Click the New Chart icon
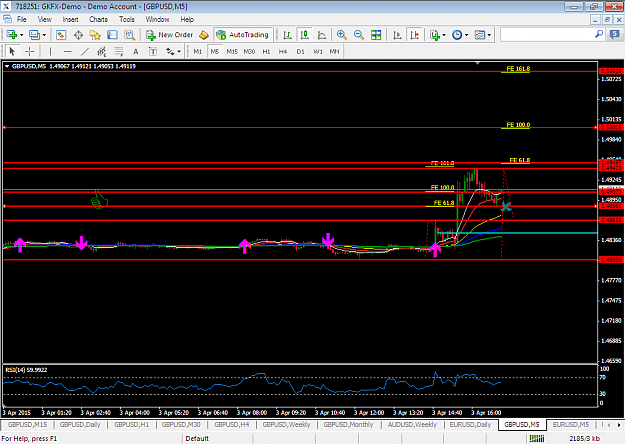625x444 pixels. [12, 35]
